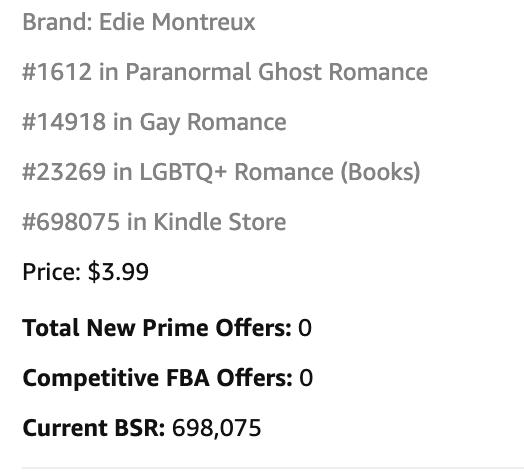Click the Total New Prime Offers label
This screenshot has width=524, height=474.
click(157, 328)
